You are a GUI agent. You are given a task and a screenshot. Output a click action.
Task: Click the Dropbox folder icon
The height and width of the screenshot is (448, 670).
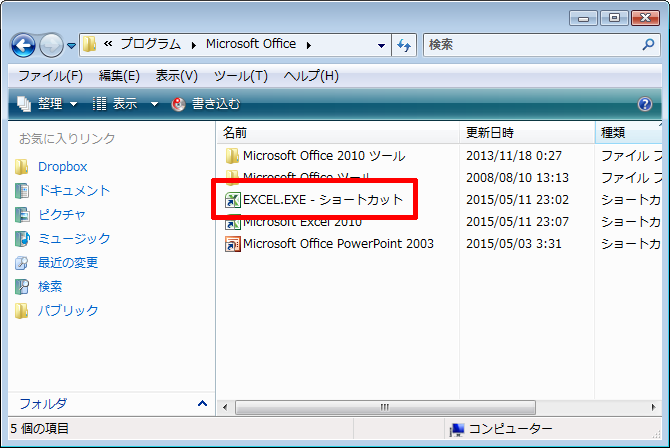(22, 167)
